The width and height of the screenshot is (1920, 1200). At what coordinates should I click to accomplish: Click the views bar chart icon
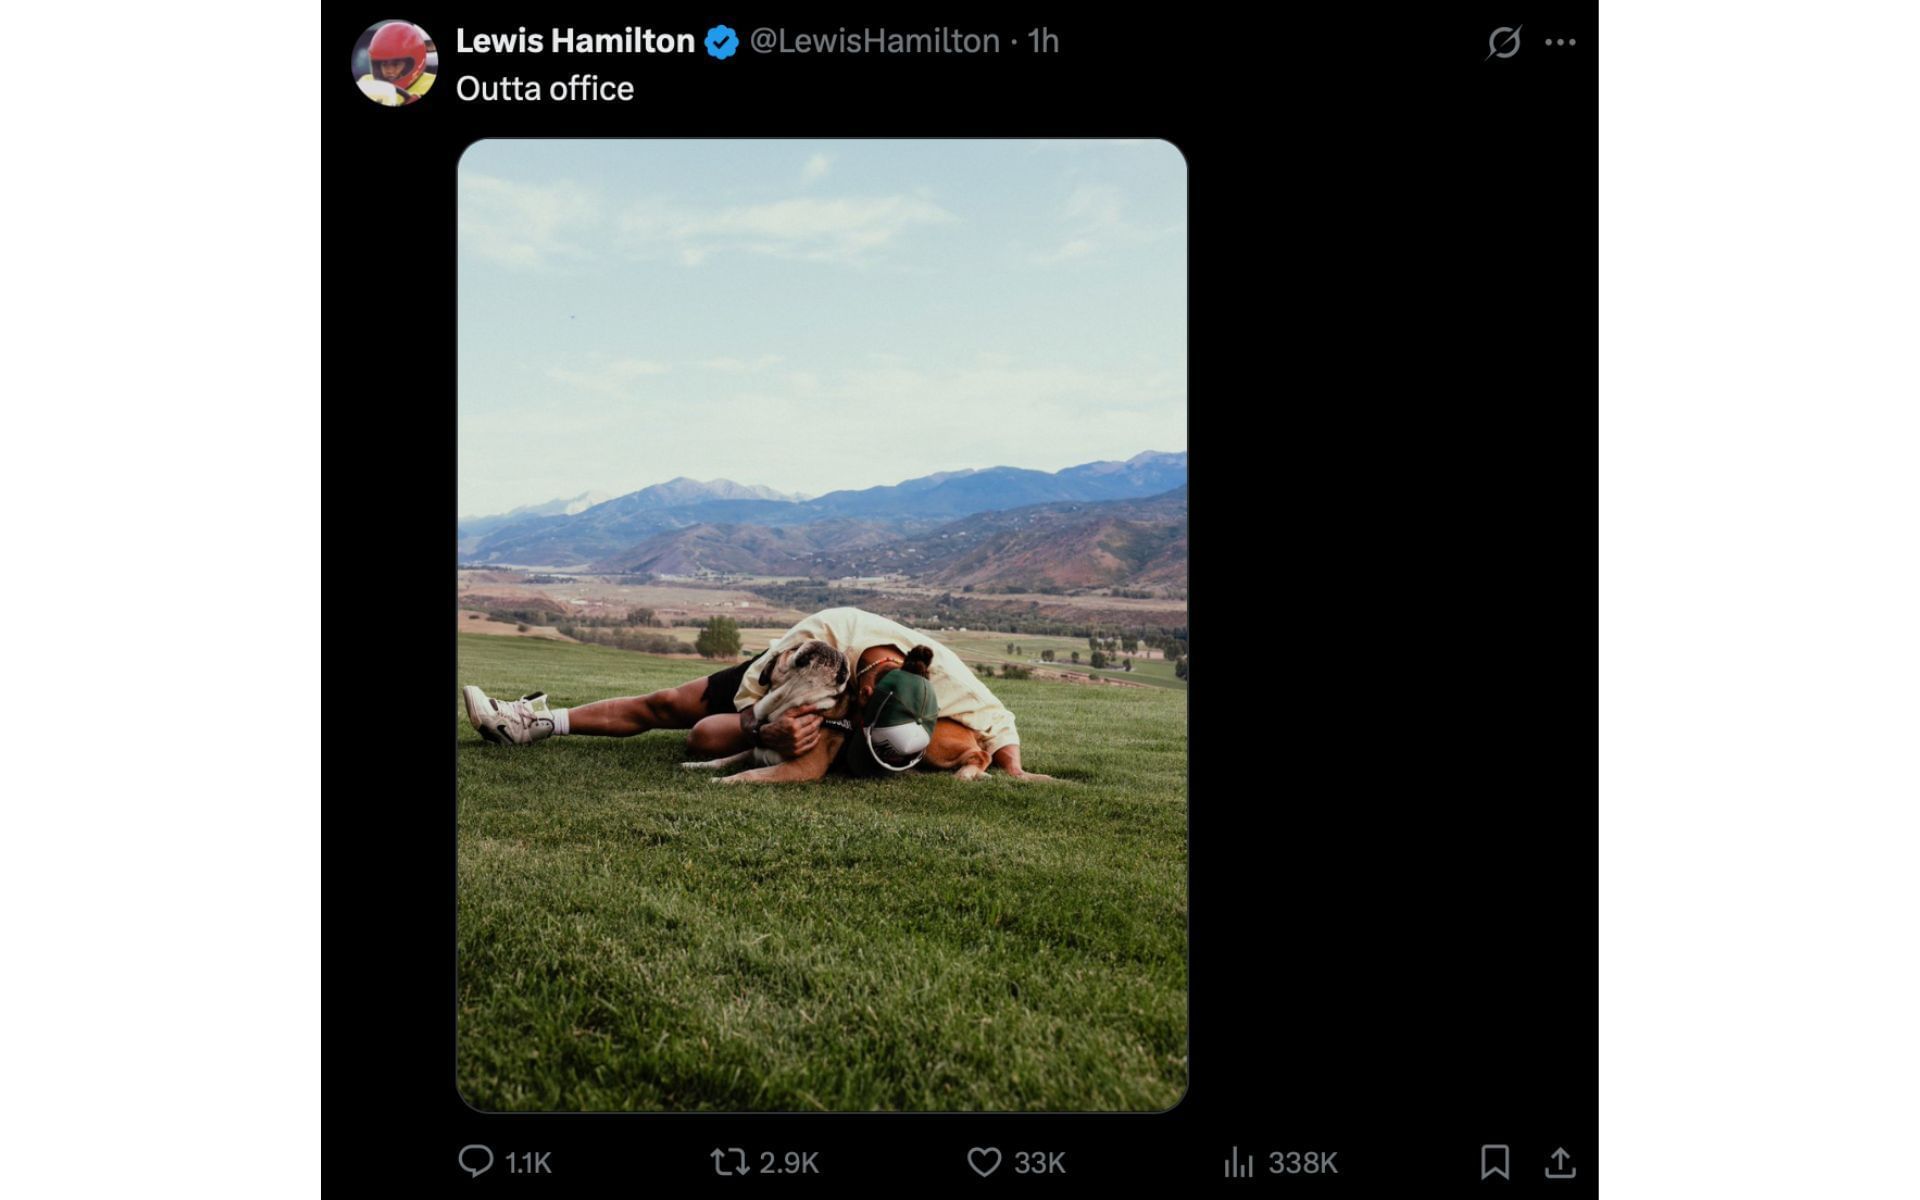click(x=1238, y=1162)
